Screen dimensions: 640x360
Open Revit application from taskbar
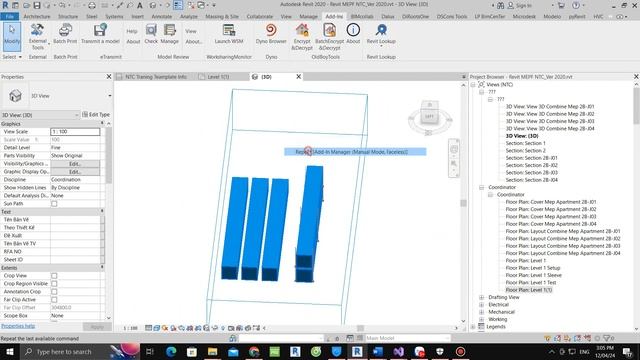pyautogui.click(x=357, y=351)
